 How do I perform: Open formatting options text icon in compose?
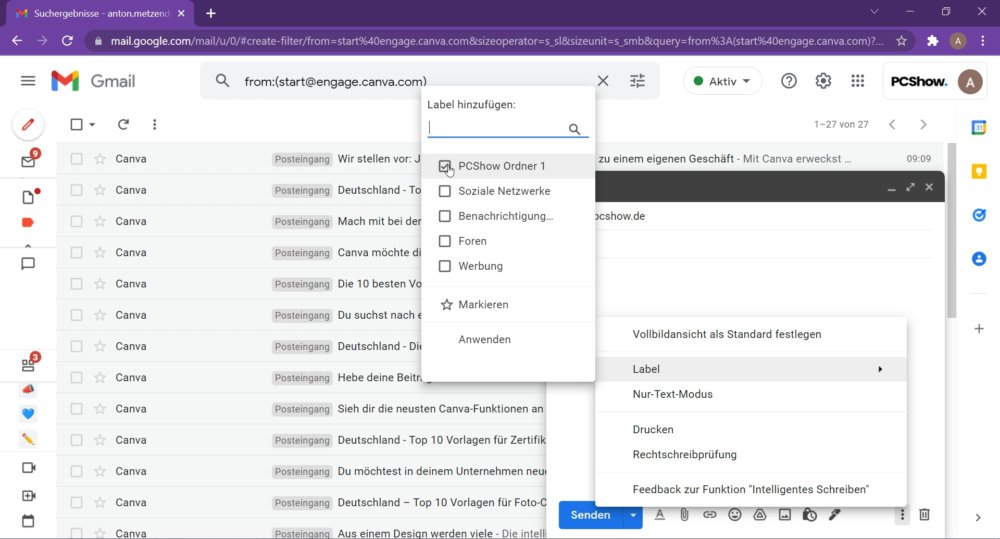[659, 515]
